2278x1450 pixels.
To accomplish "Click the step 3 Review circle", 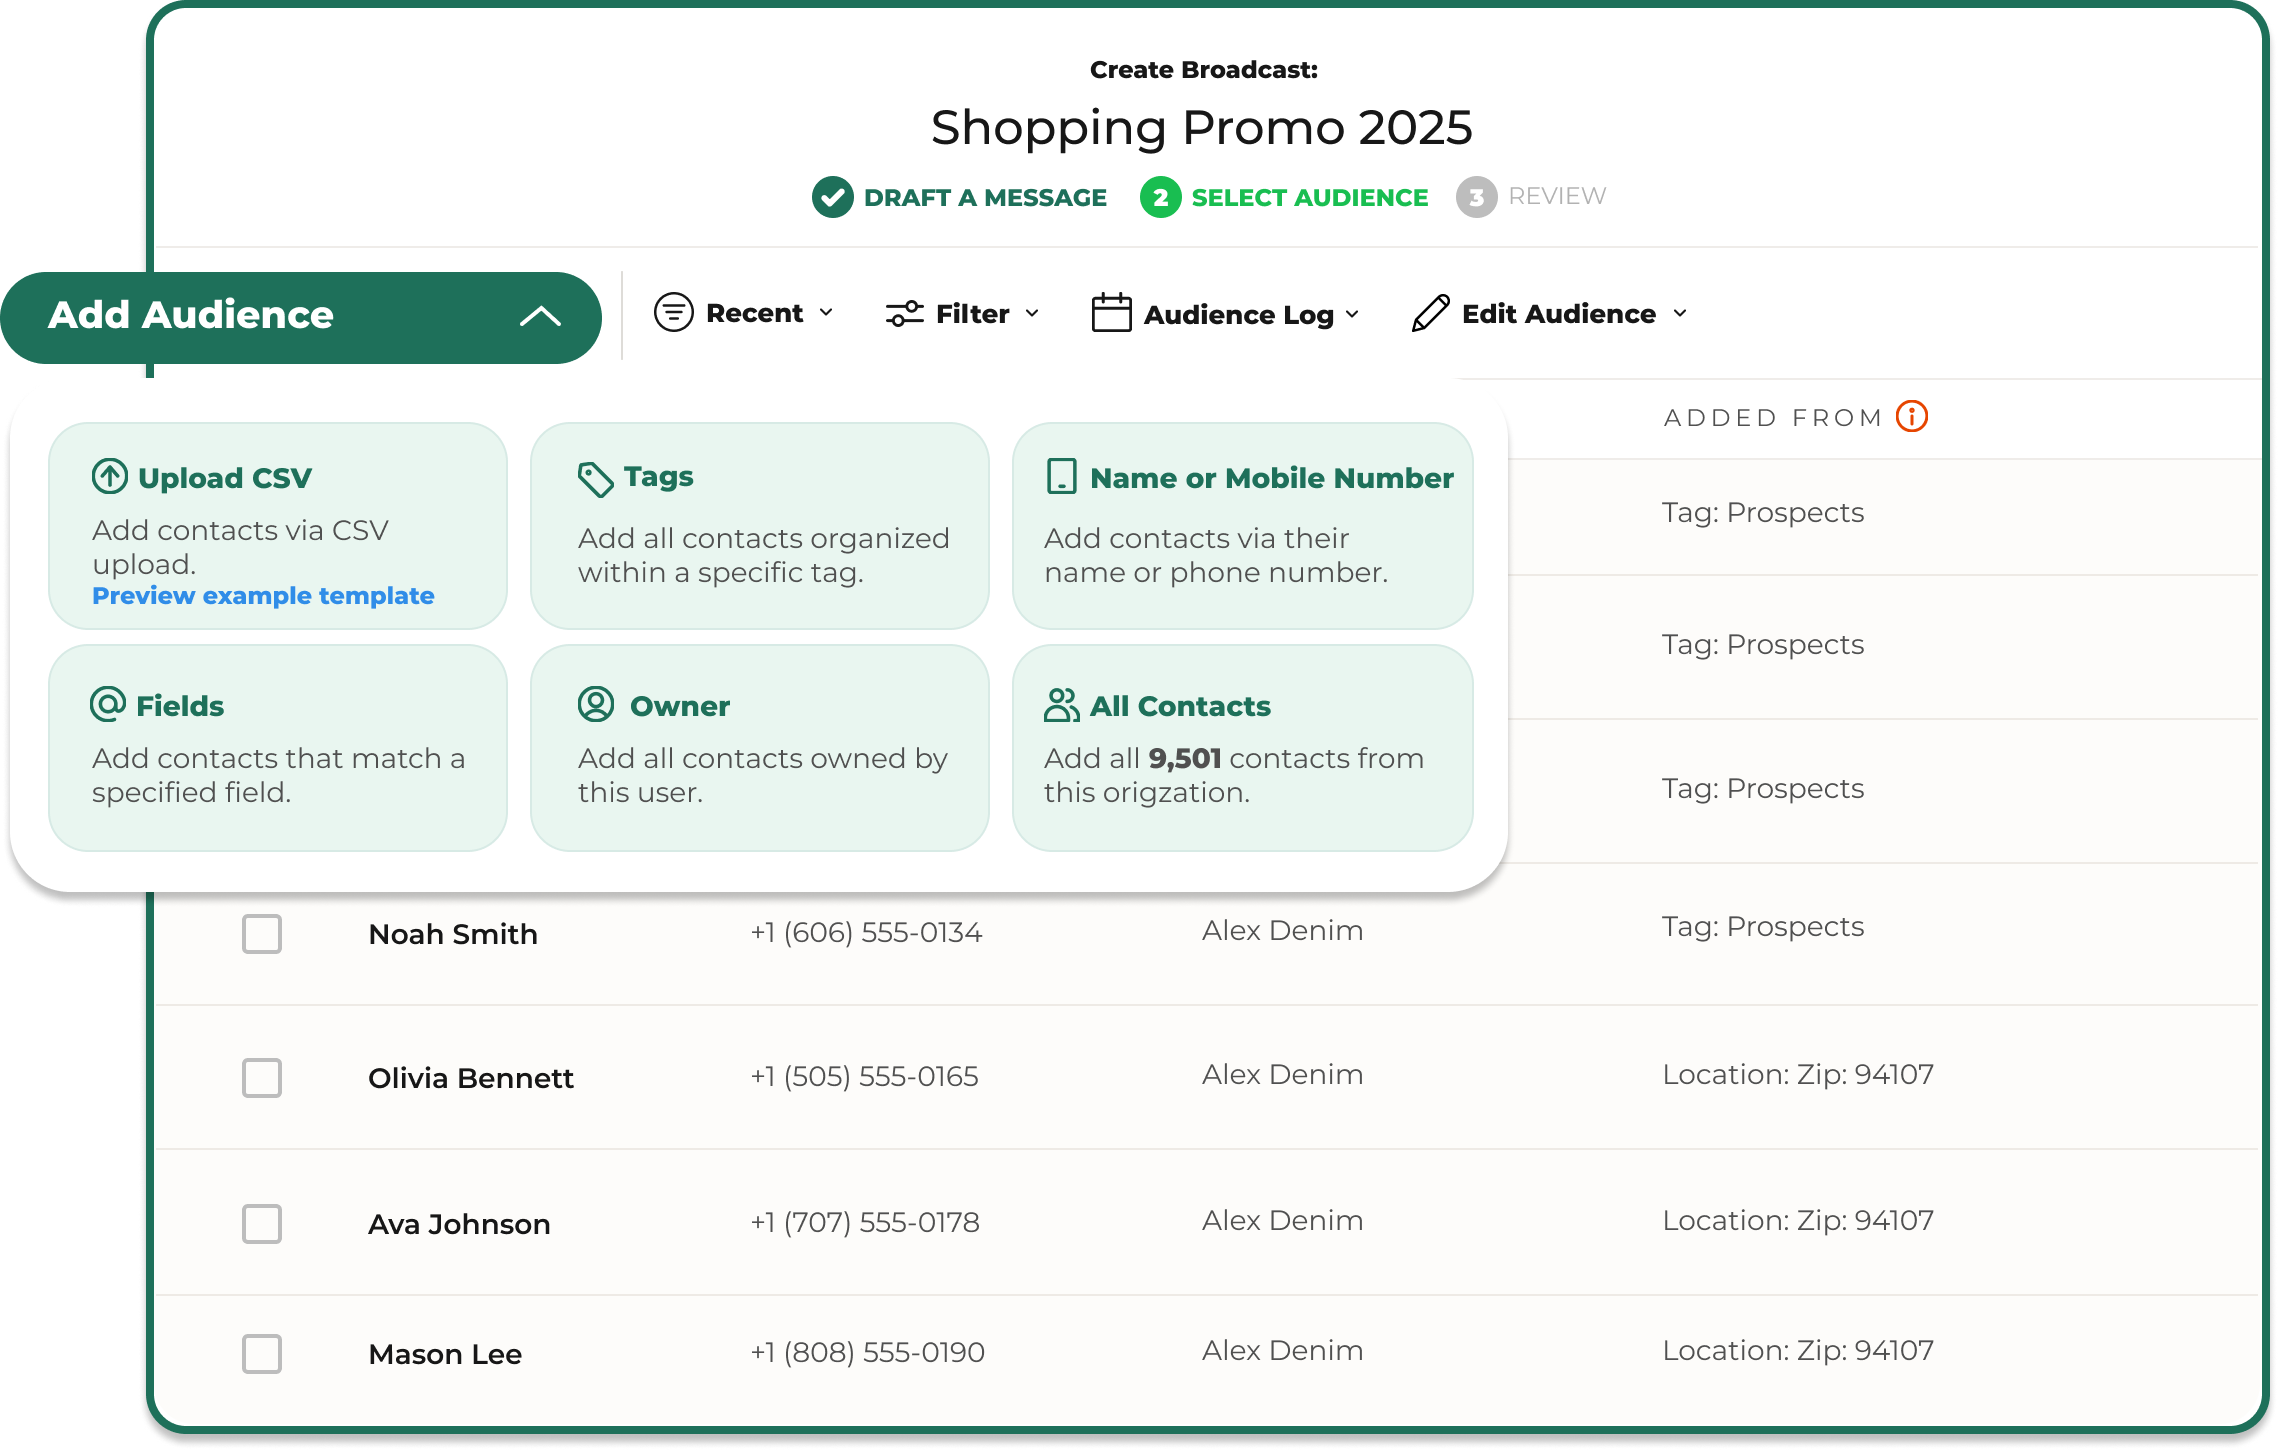I will [1476, 197].
